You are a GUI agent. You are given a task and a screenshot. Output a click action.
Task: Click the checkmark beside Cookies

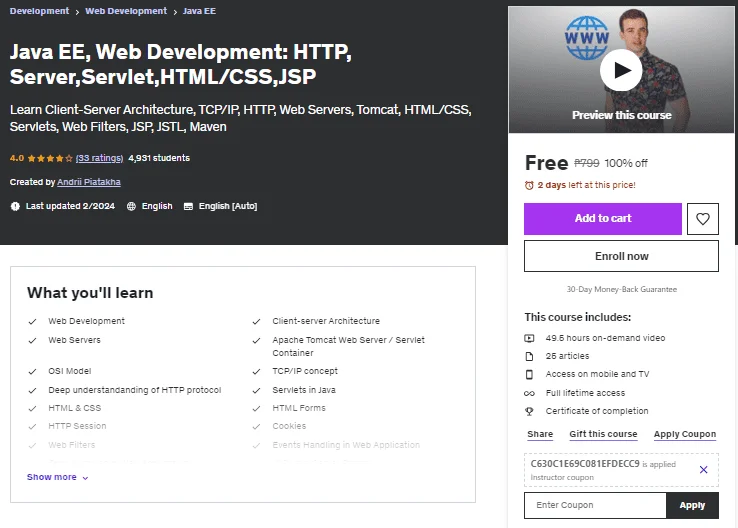[x=257, y=426]
